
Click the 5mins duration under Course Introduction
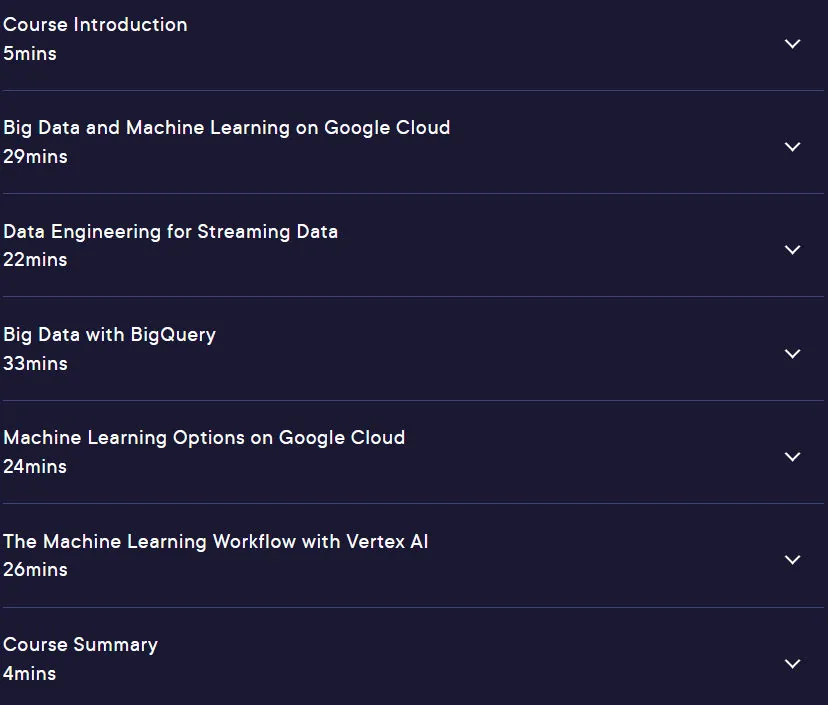tap(30, 54)
